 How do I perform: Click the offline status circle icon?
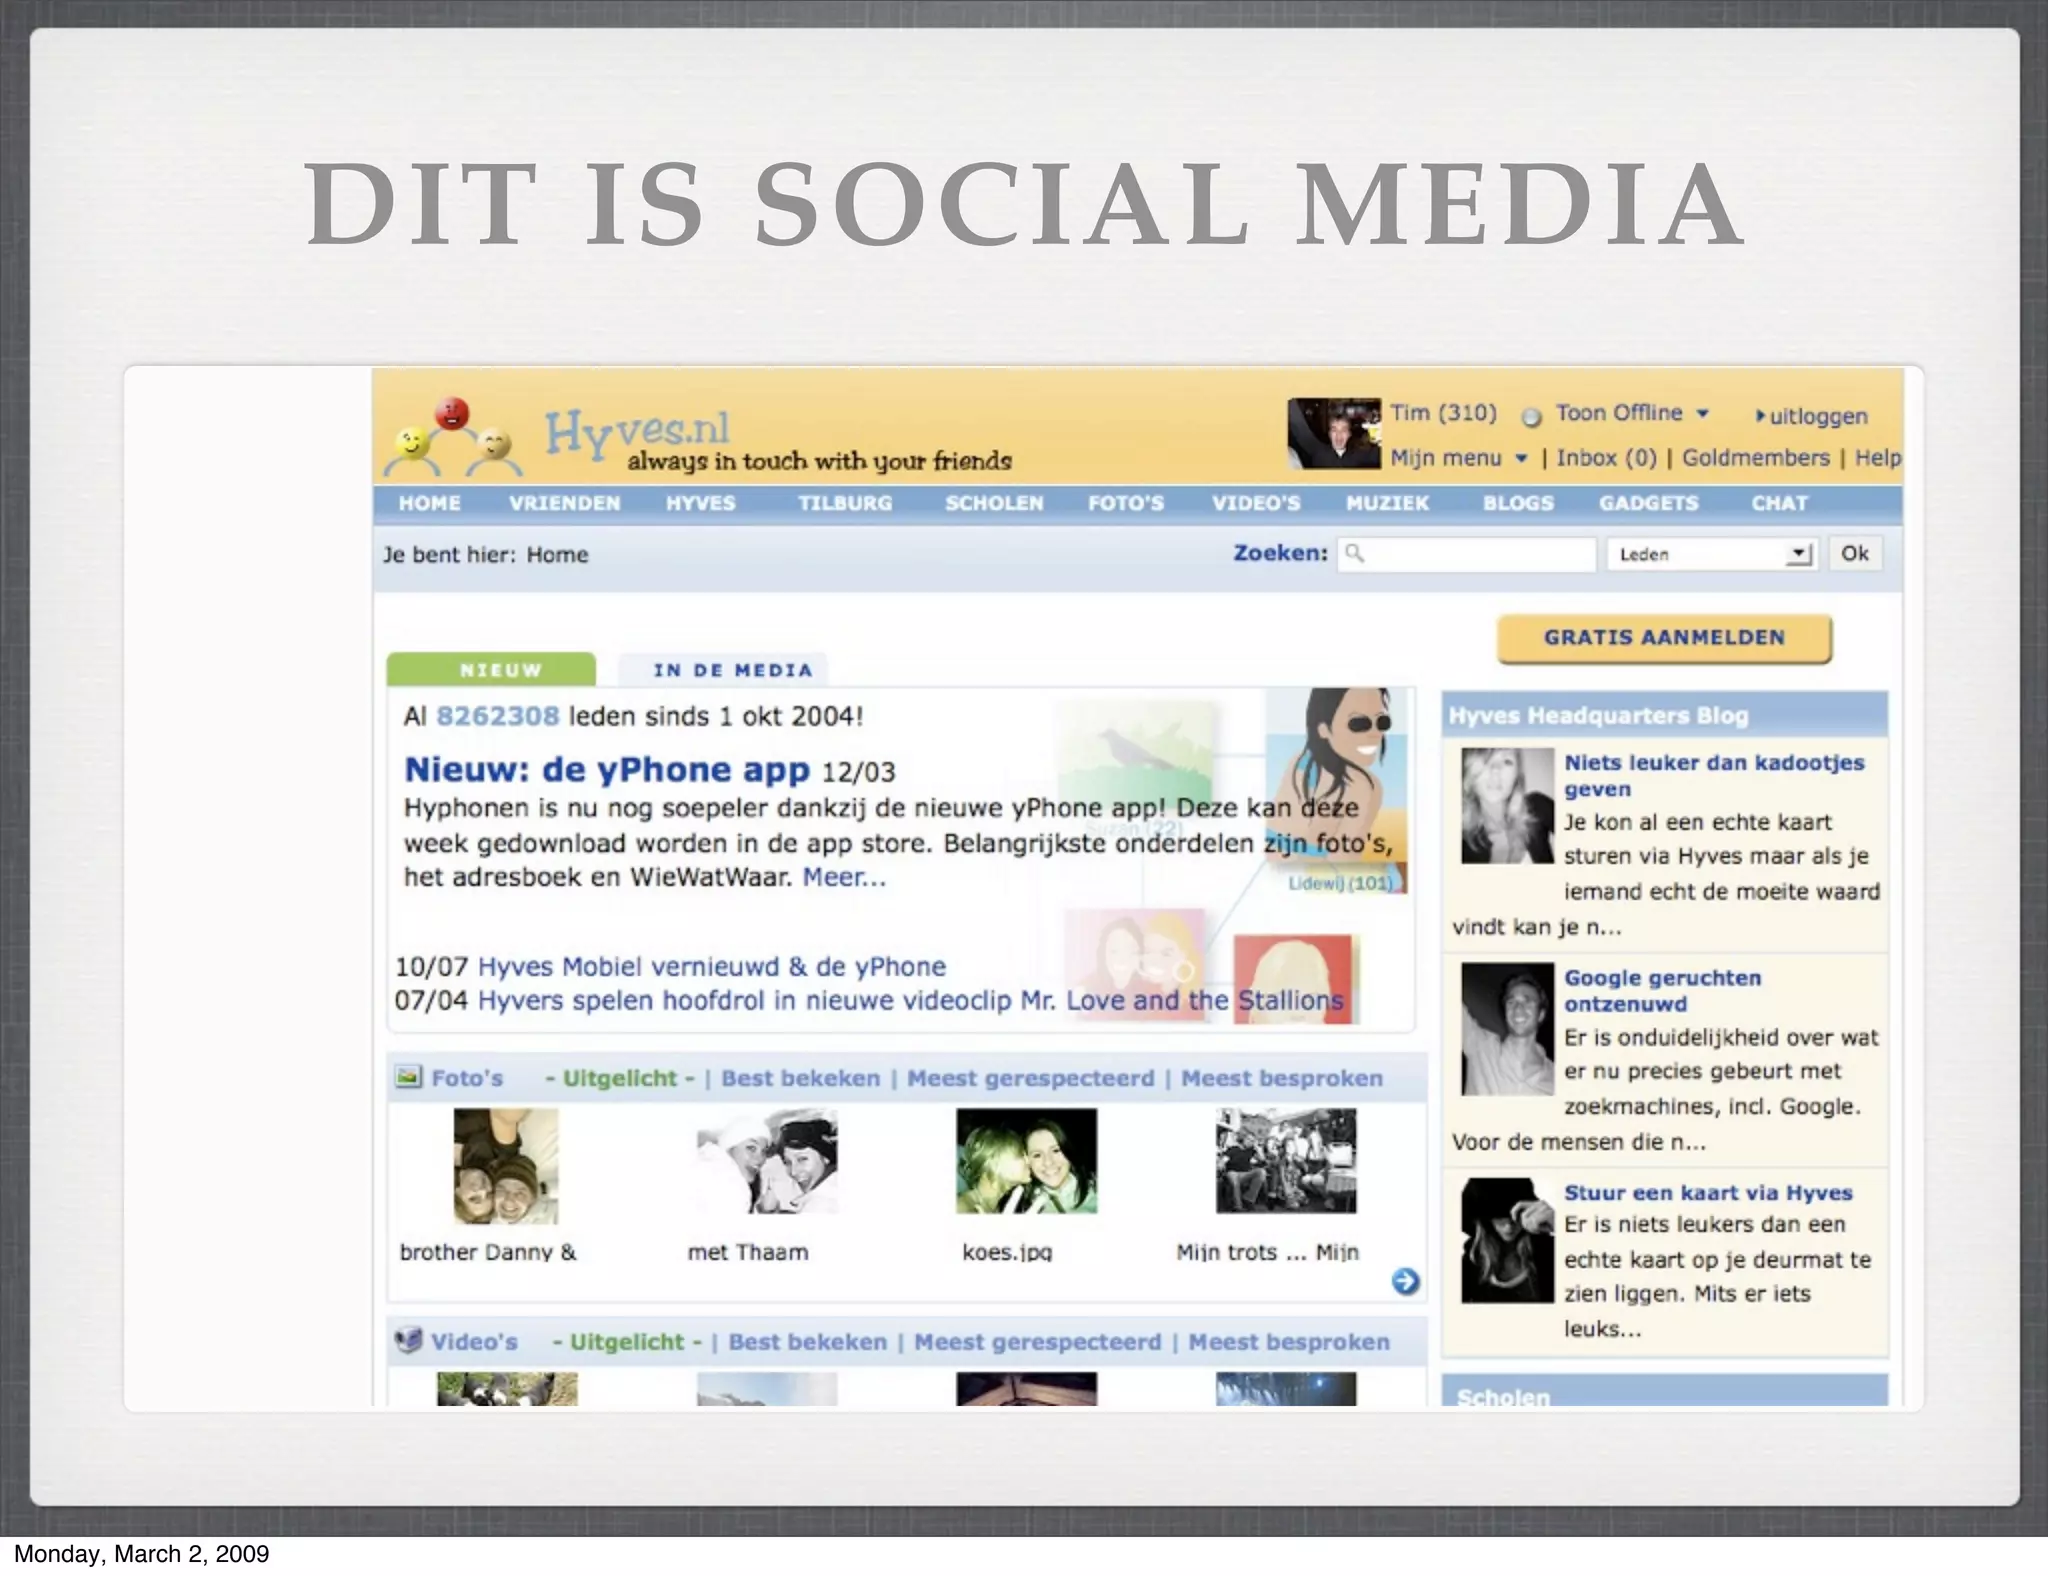1531,416
